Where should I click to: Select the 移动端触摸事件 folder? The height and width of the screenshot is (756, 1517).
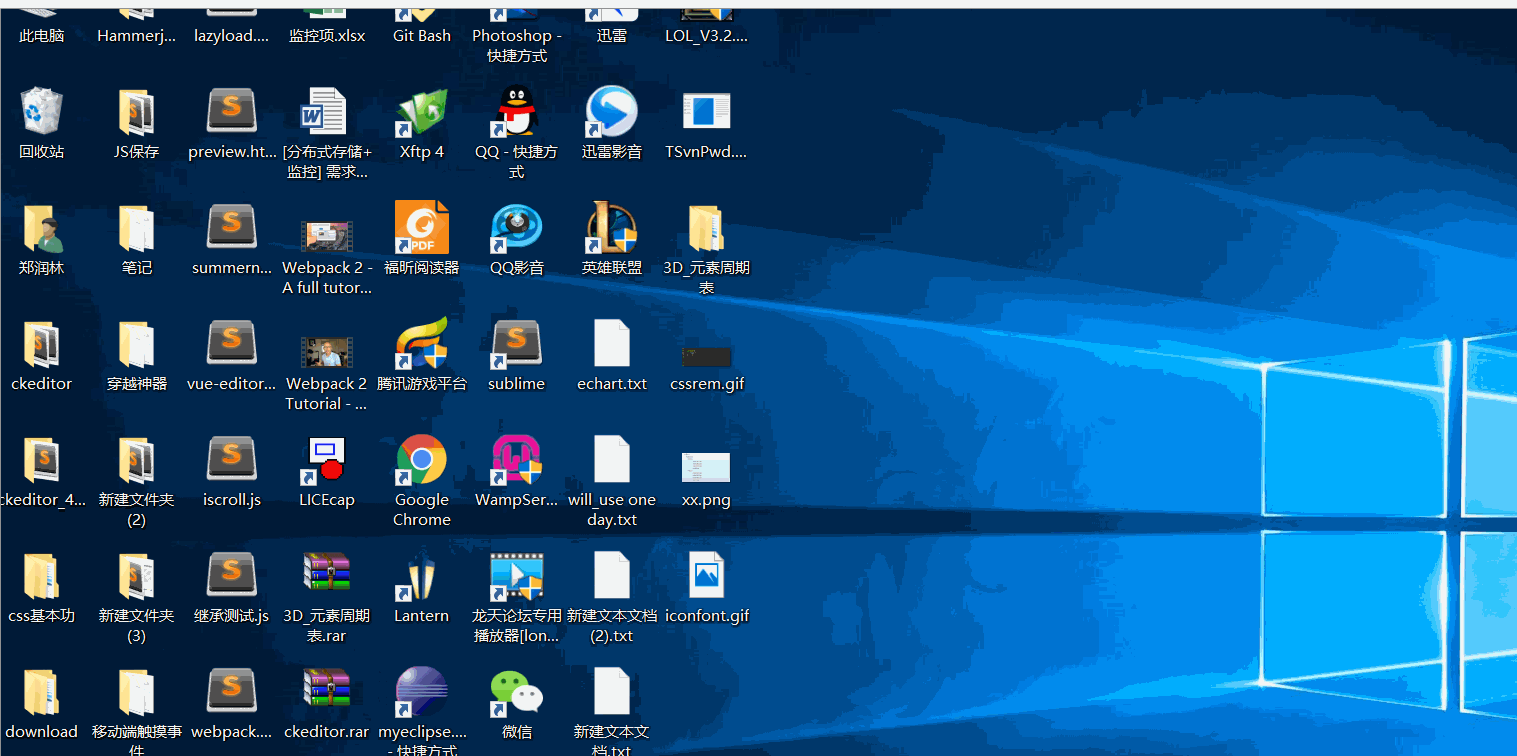136,692
